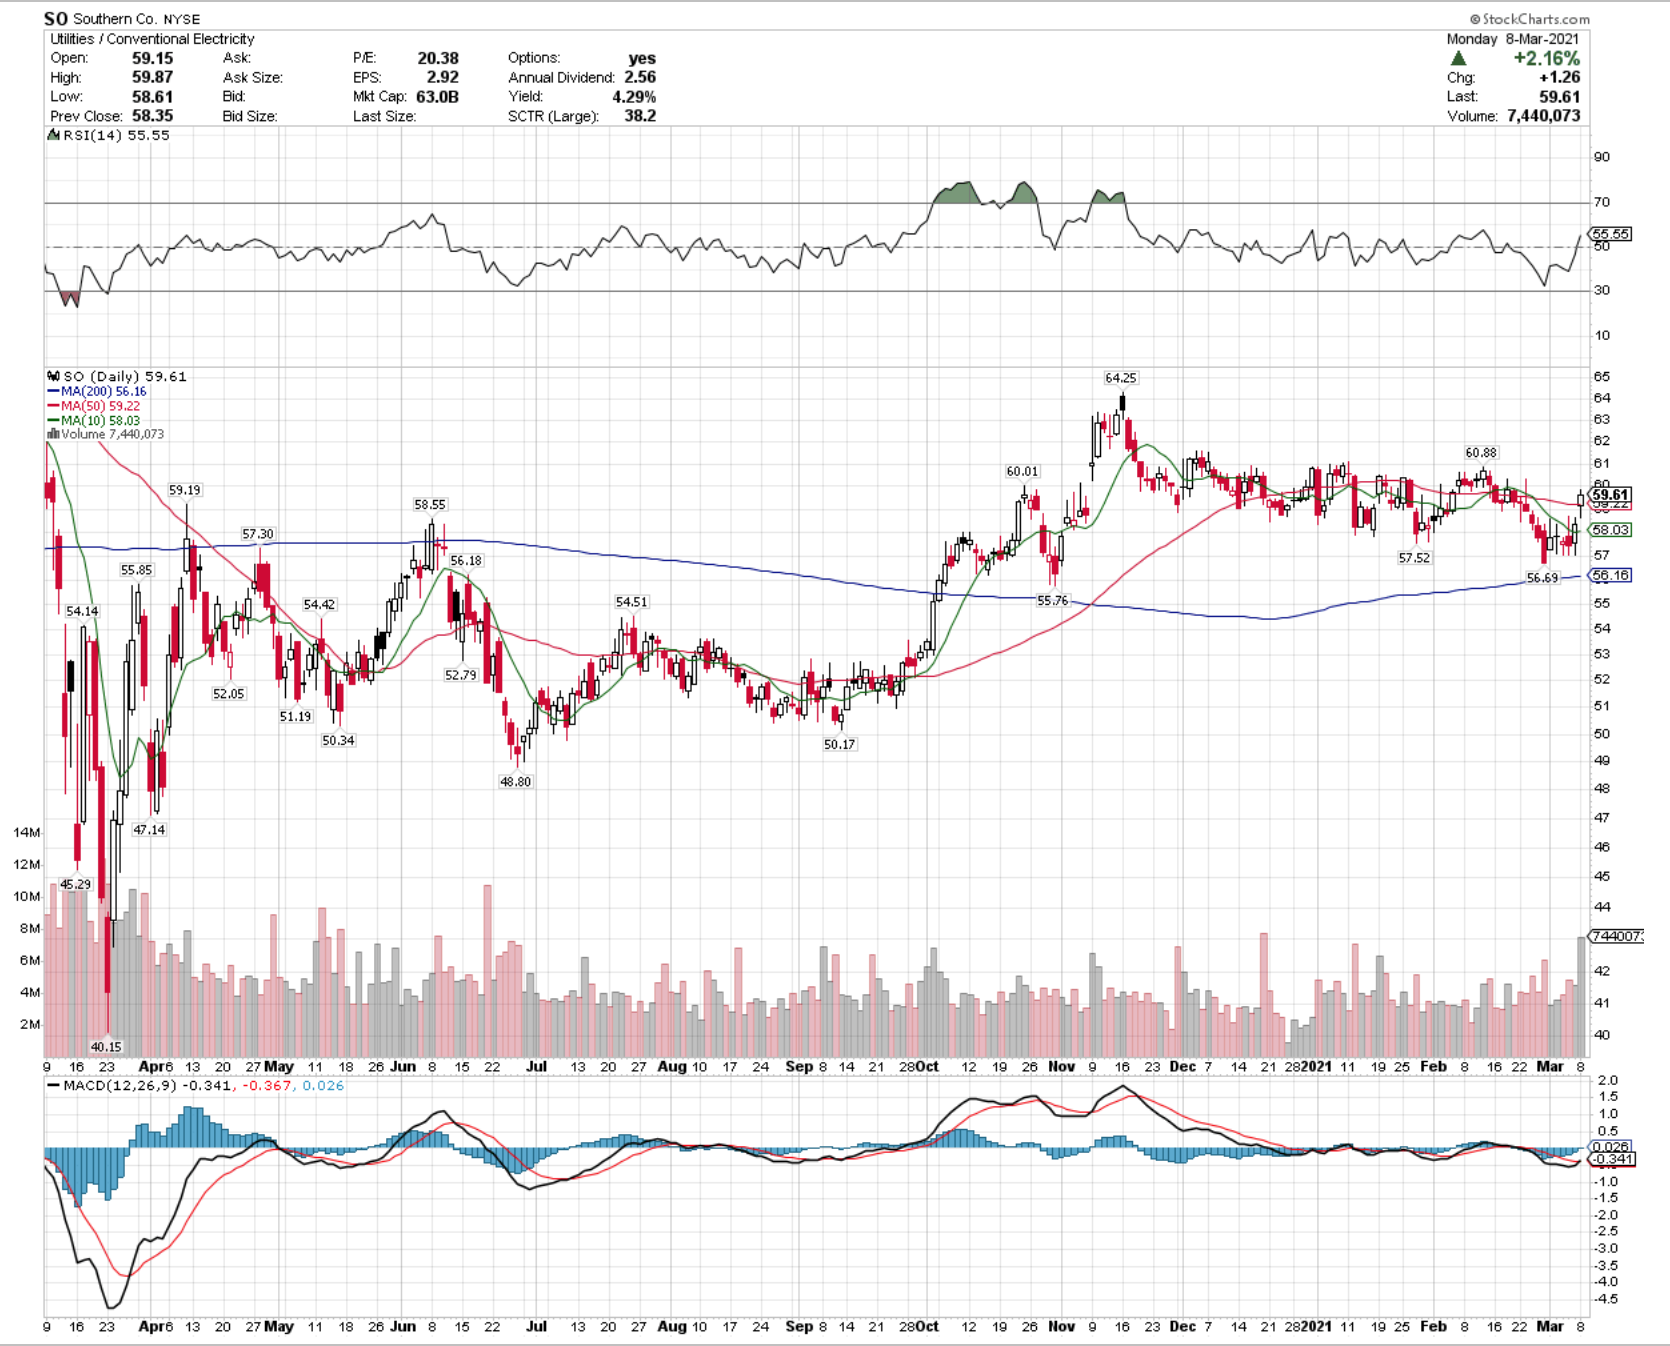Click the 59.61 last price flag on price axis
This screenshot has width=1670, height=1346.
pos(1610,495)
